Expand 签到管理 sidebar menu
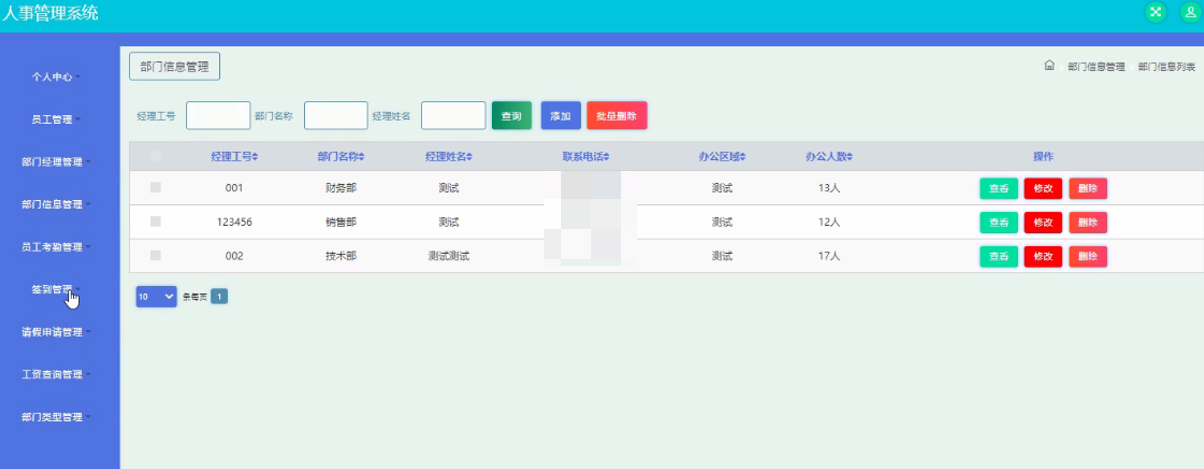Screen dimensions: 1204x469 (x=57, y=289)
